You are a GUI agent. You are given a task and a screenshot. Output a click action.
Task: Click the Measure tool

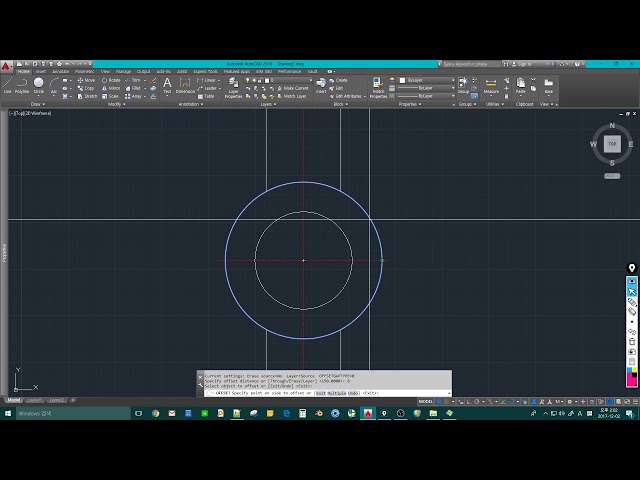(x=491, y=86)
